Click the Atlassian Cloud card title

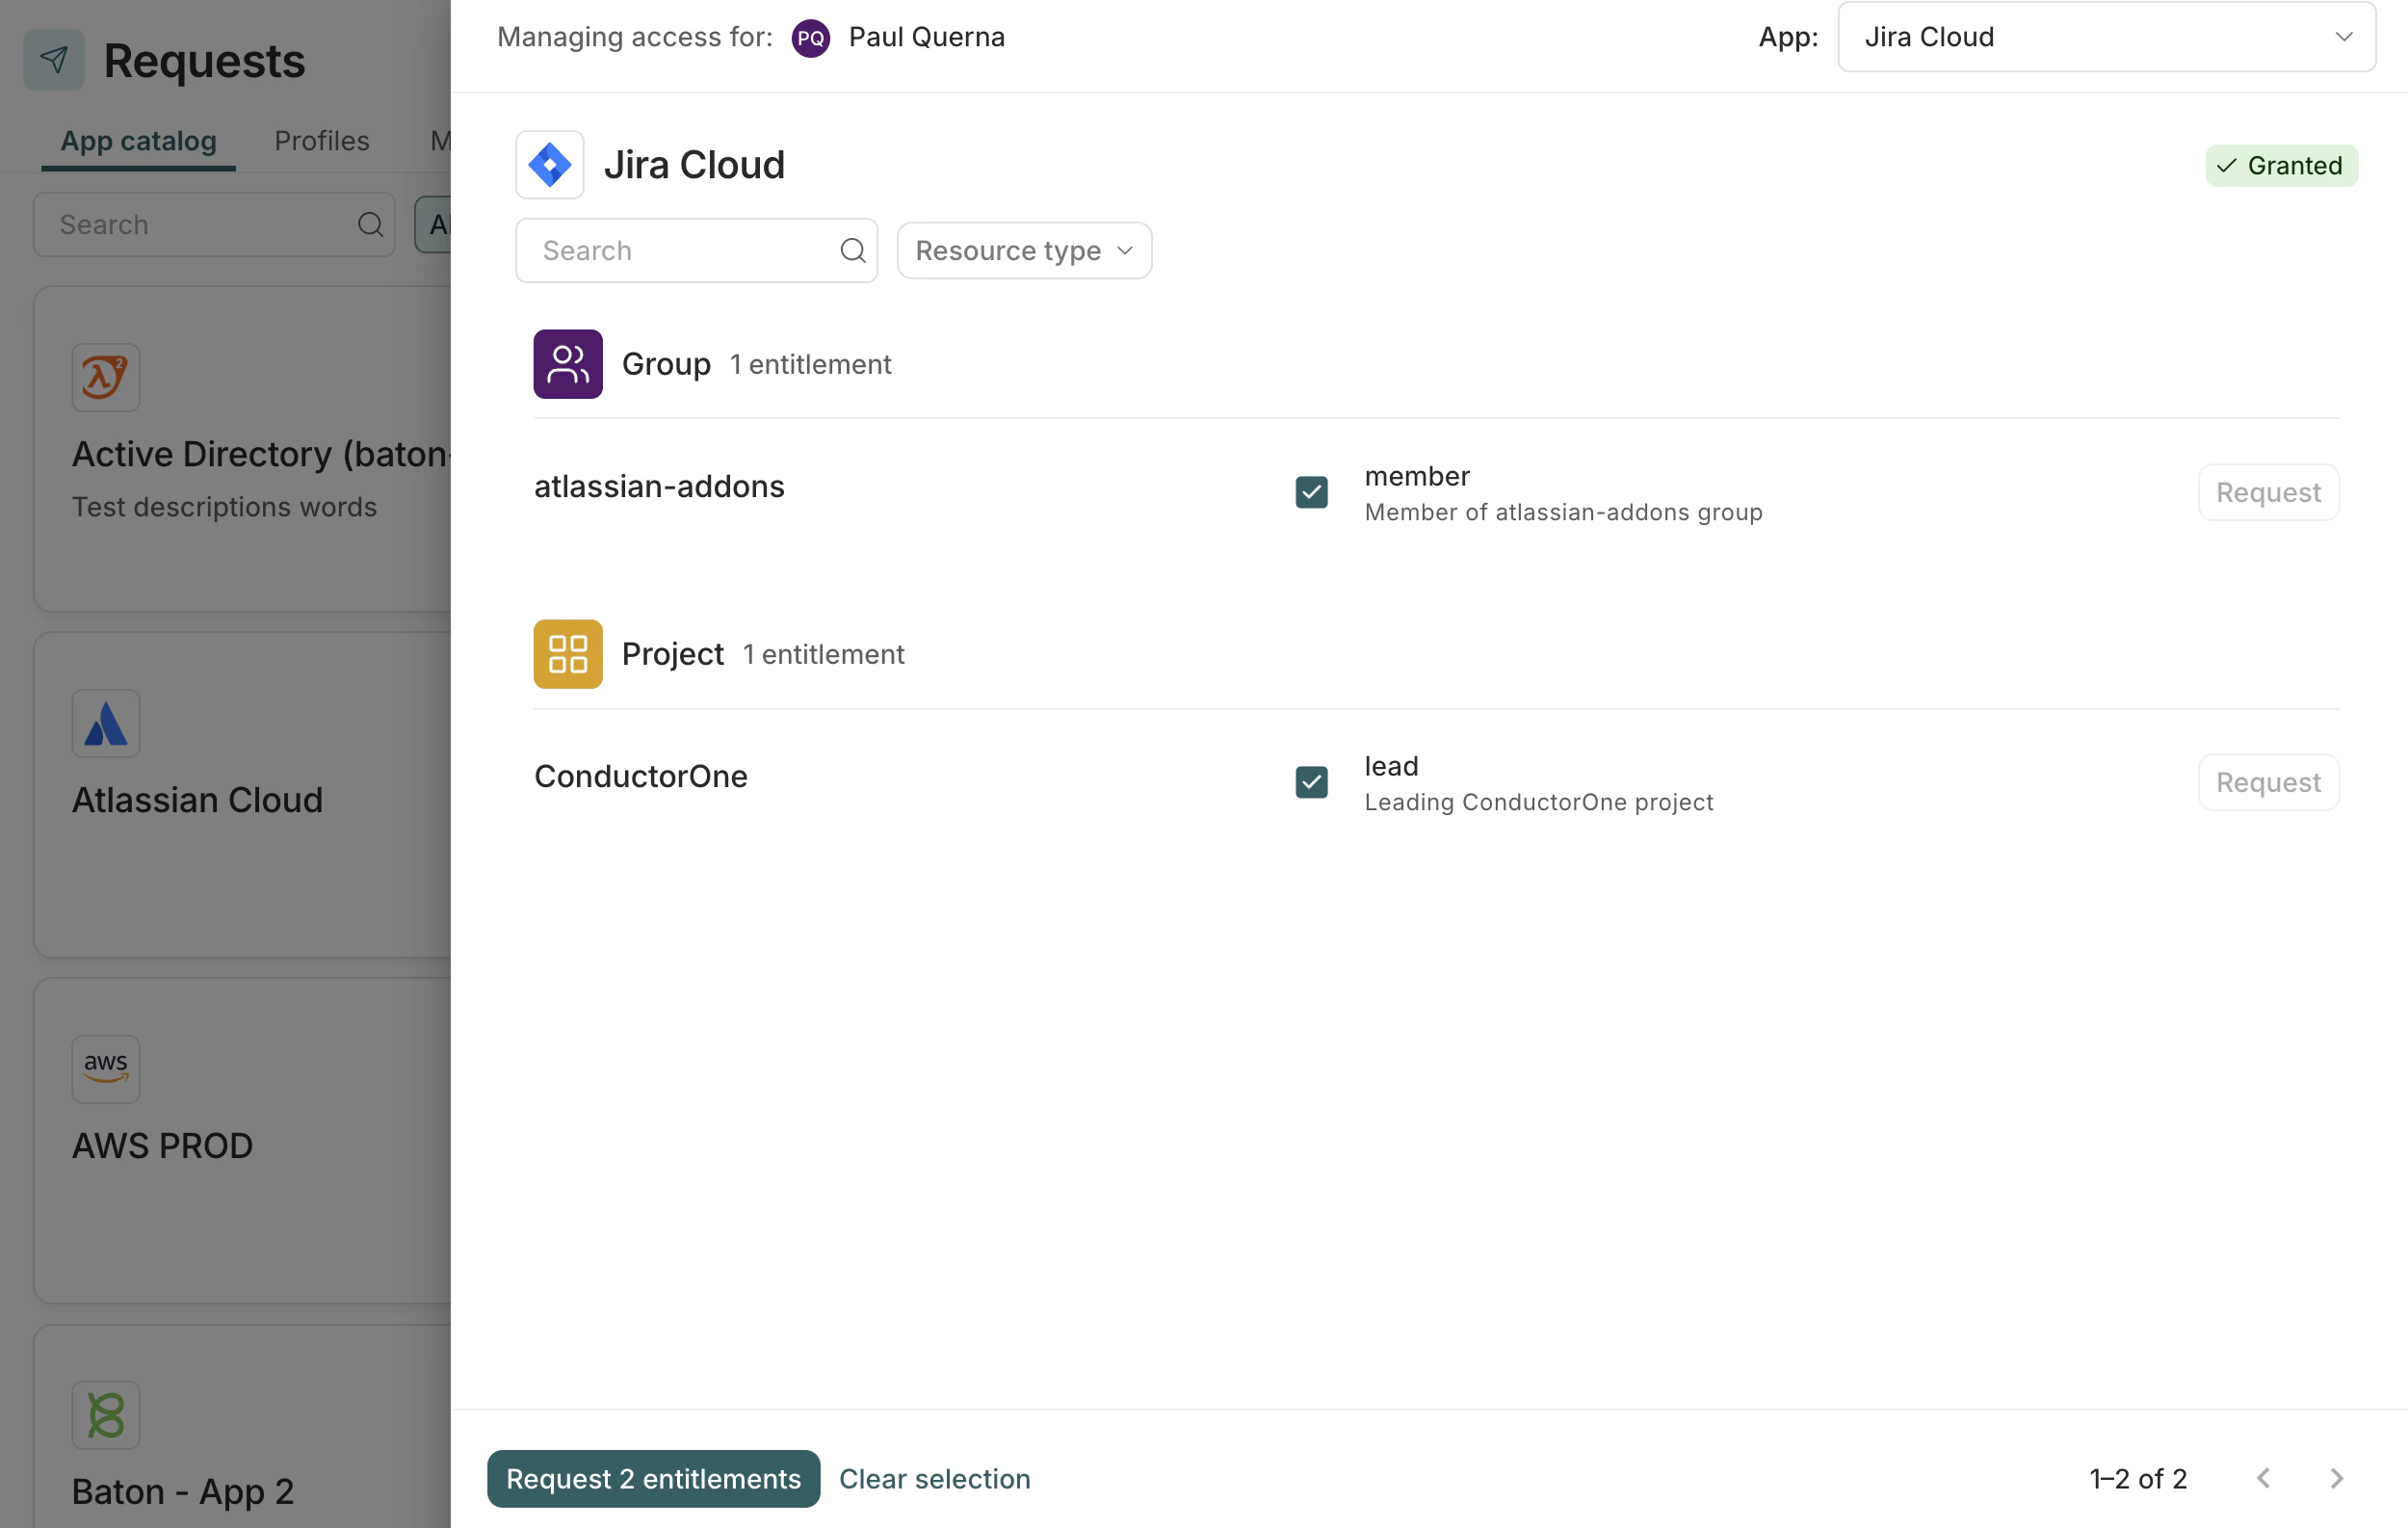(198, 800)
